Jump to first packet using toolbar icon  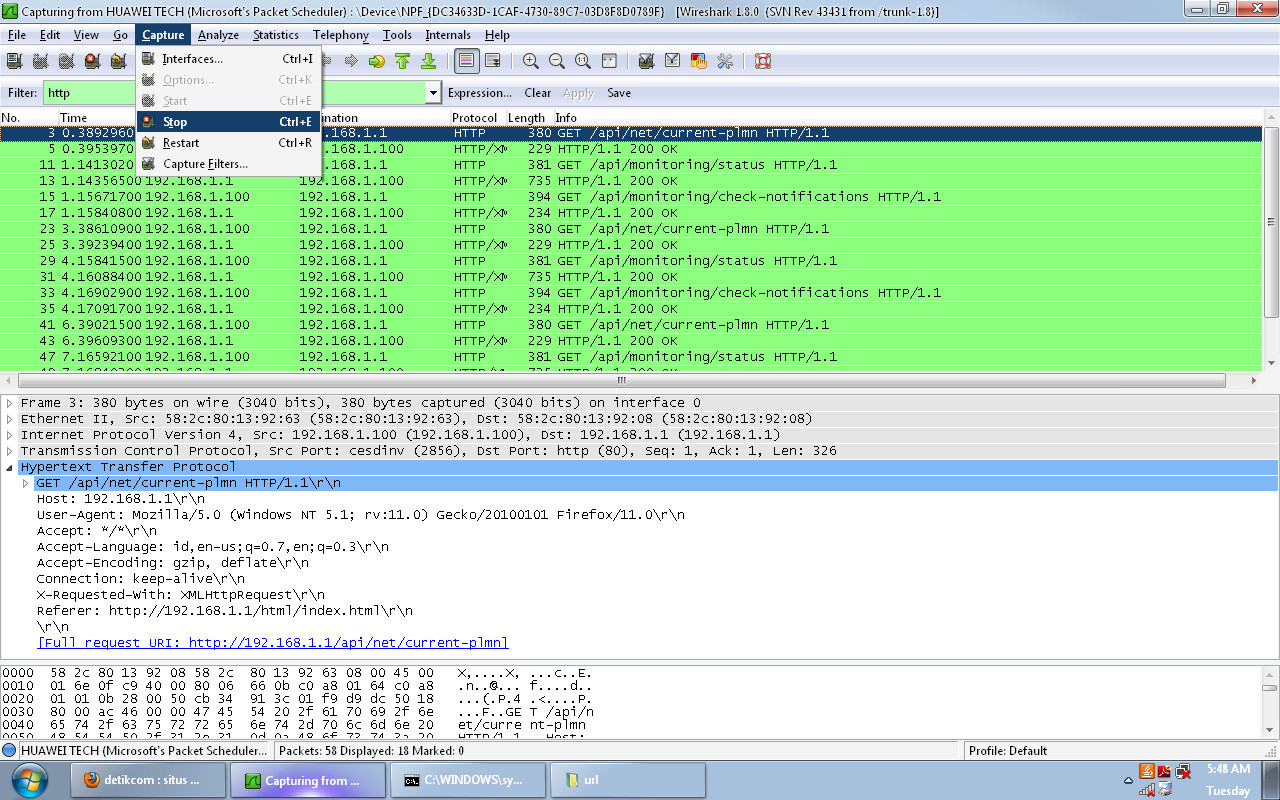pyautogui.click(x=403, y=61)
